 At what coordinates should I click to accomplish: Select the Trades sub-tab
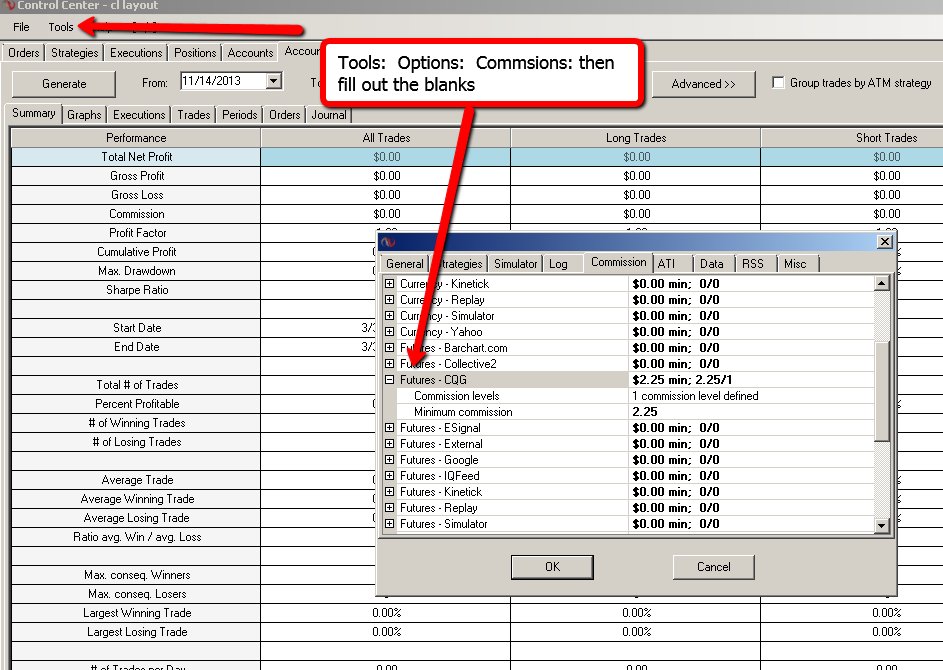click(194, 115)
